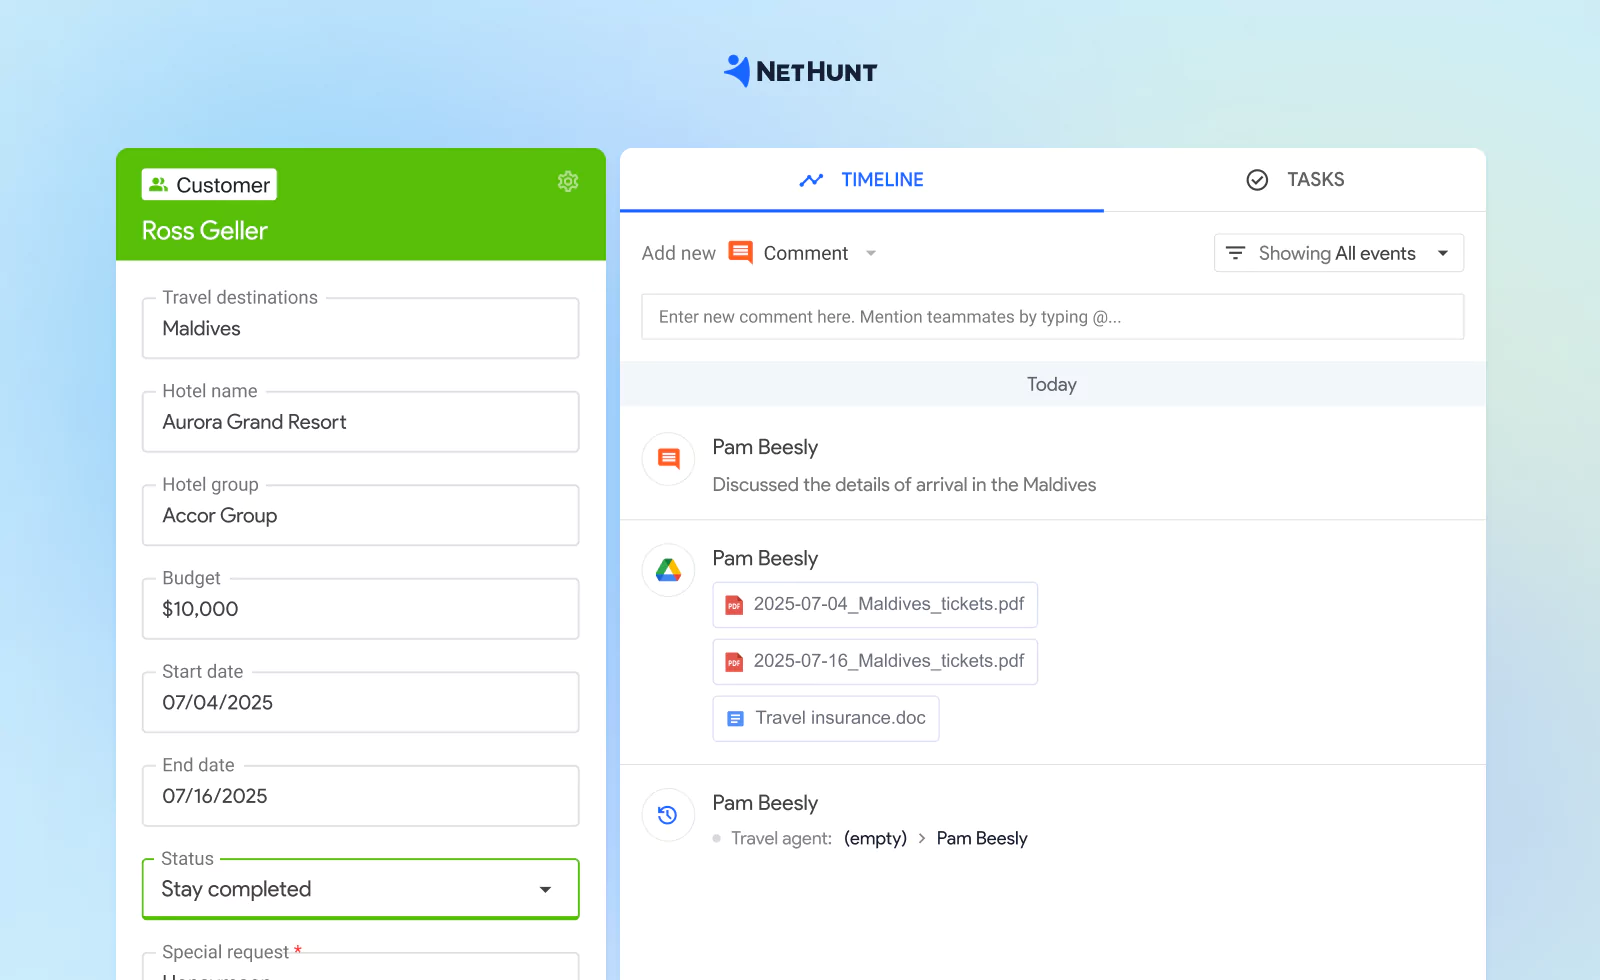
Task: Click the Google Drive icon on the files event
Action: (667, 570)
